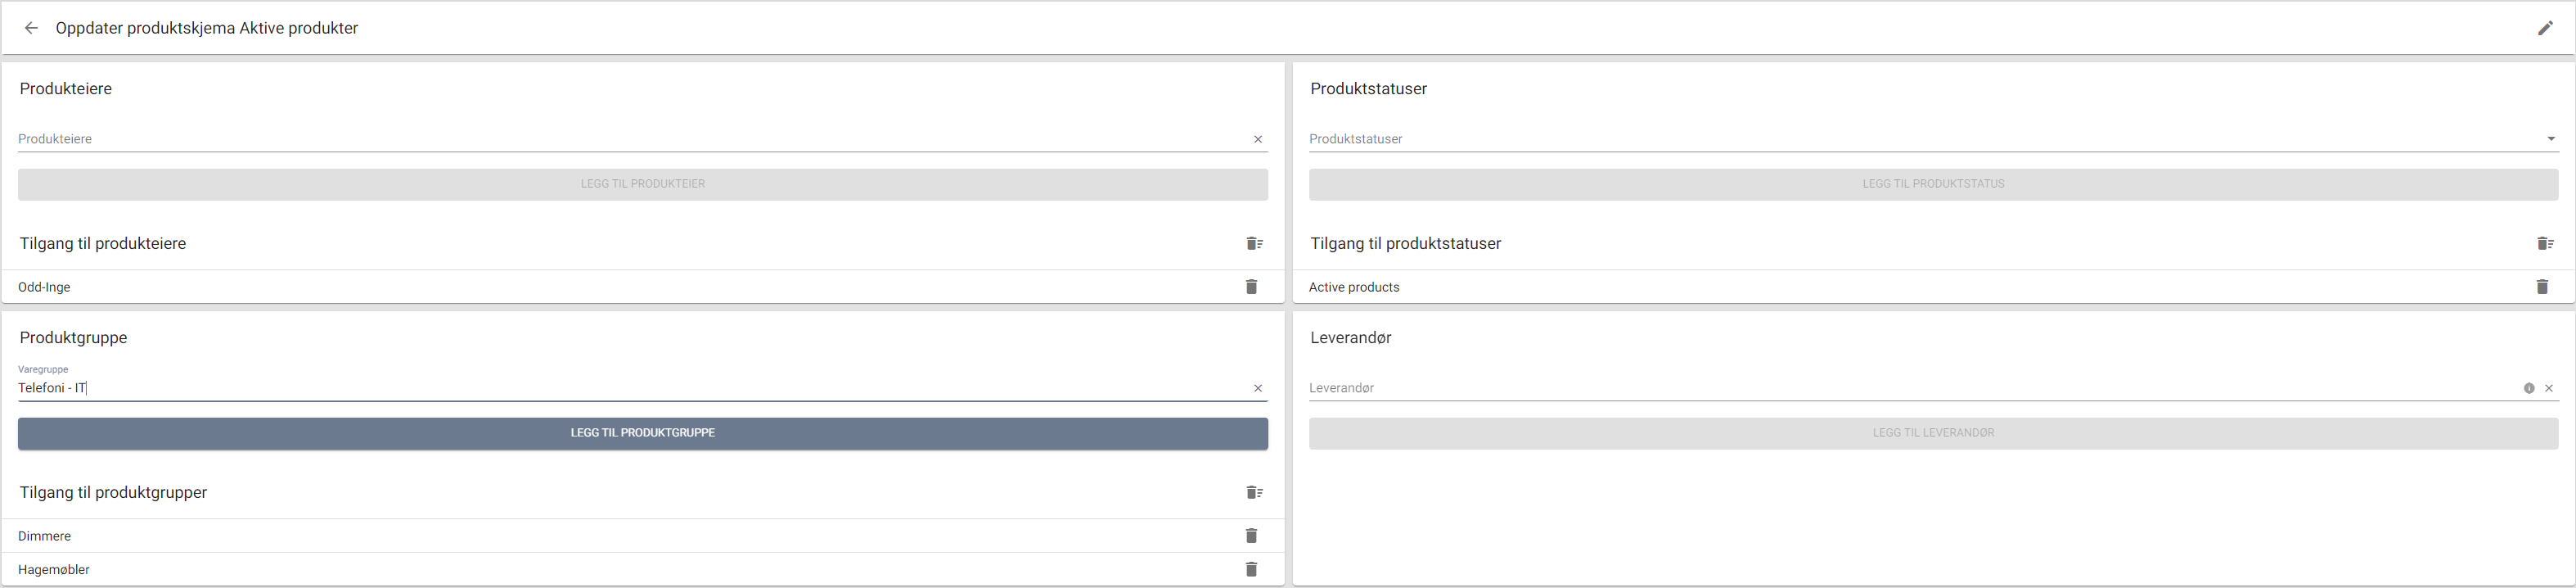Clear the Produkteiere field
Image resolution: width=2576 pixels, height=588 pixels.
pyautogui.click(x=1258, y=140)
